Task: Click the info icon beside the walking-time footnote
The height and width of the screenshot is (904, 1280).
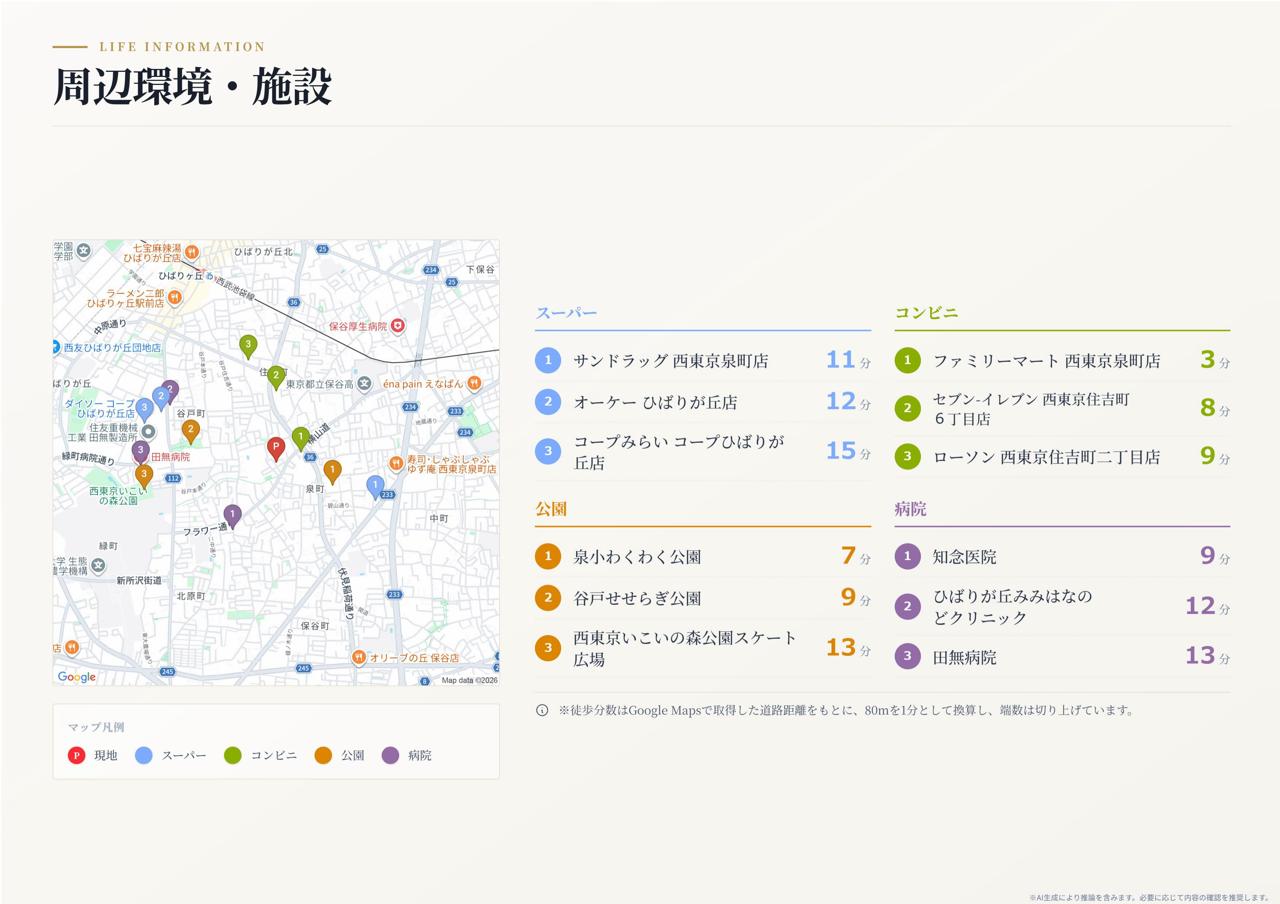Action: point(542,710)
